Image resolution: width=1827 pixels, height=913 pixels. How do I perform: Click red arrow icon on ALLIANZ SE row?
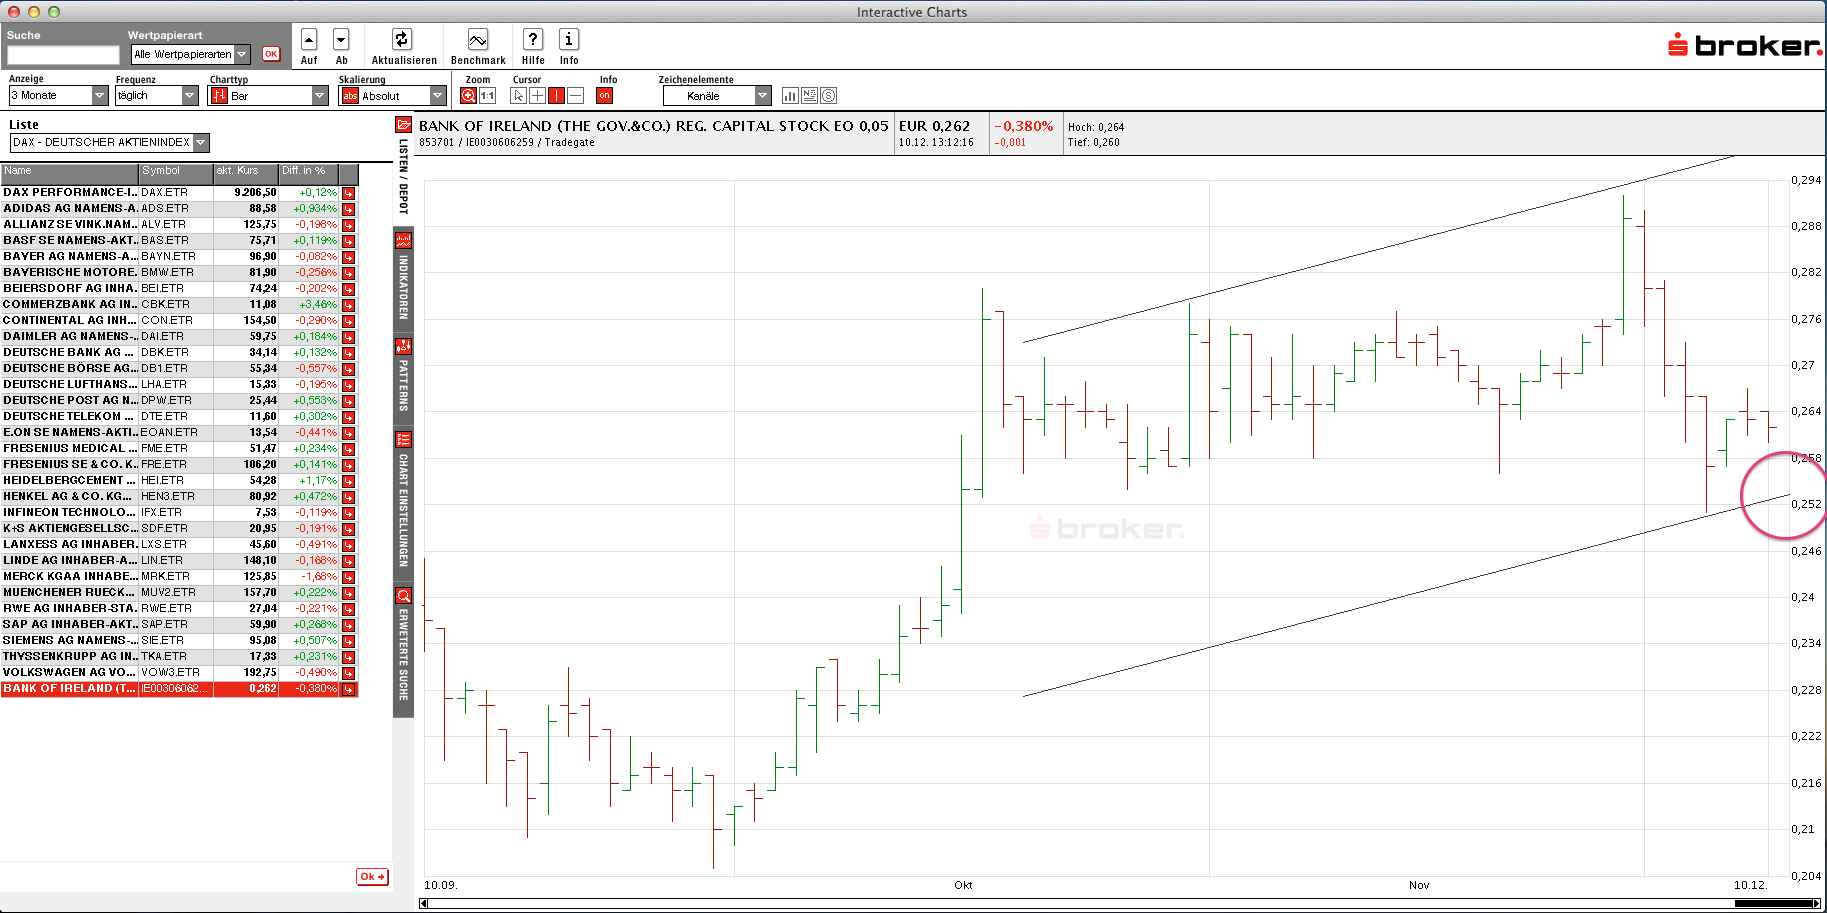click(x=348, y=225)
